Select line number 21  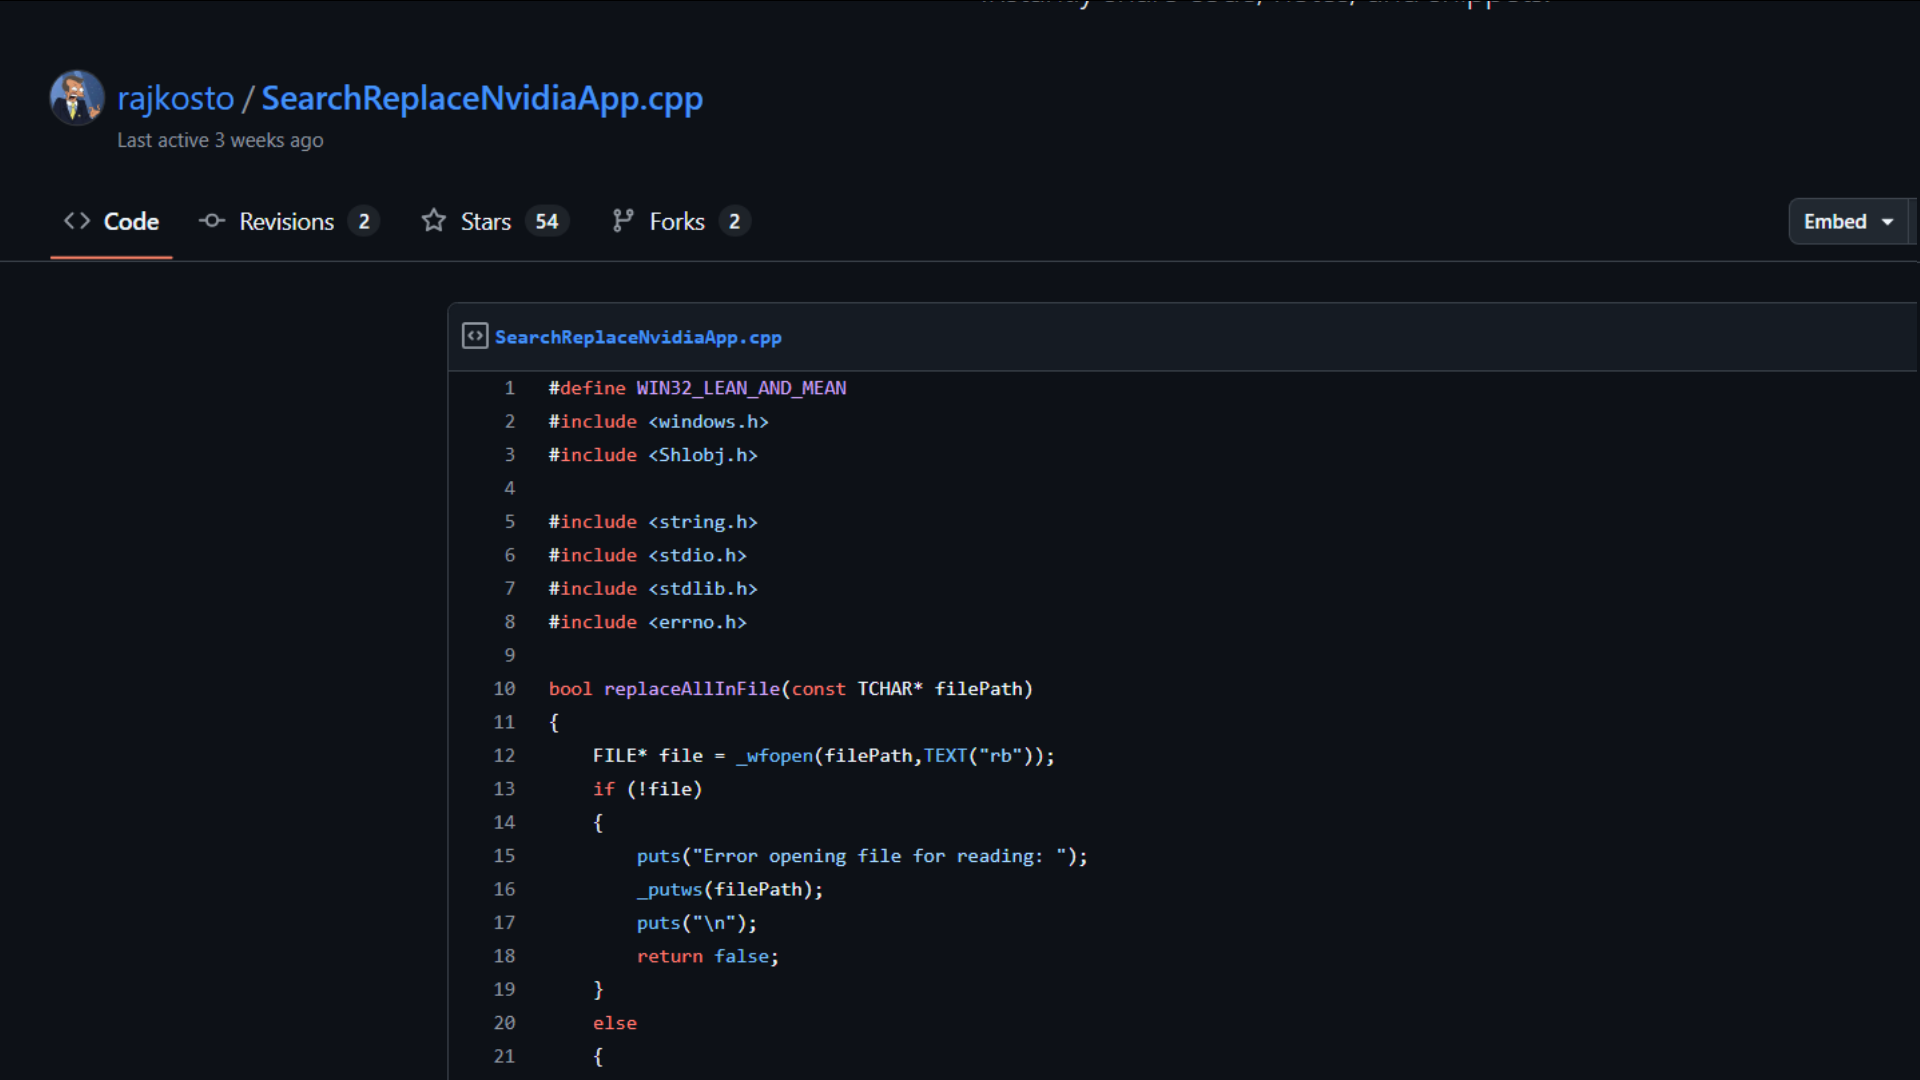(504, 1055)
